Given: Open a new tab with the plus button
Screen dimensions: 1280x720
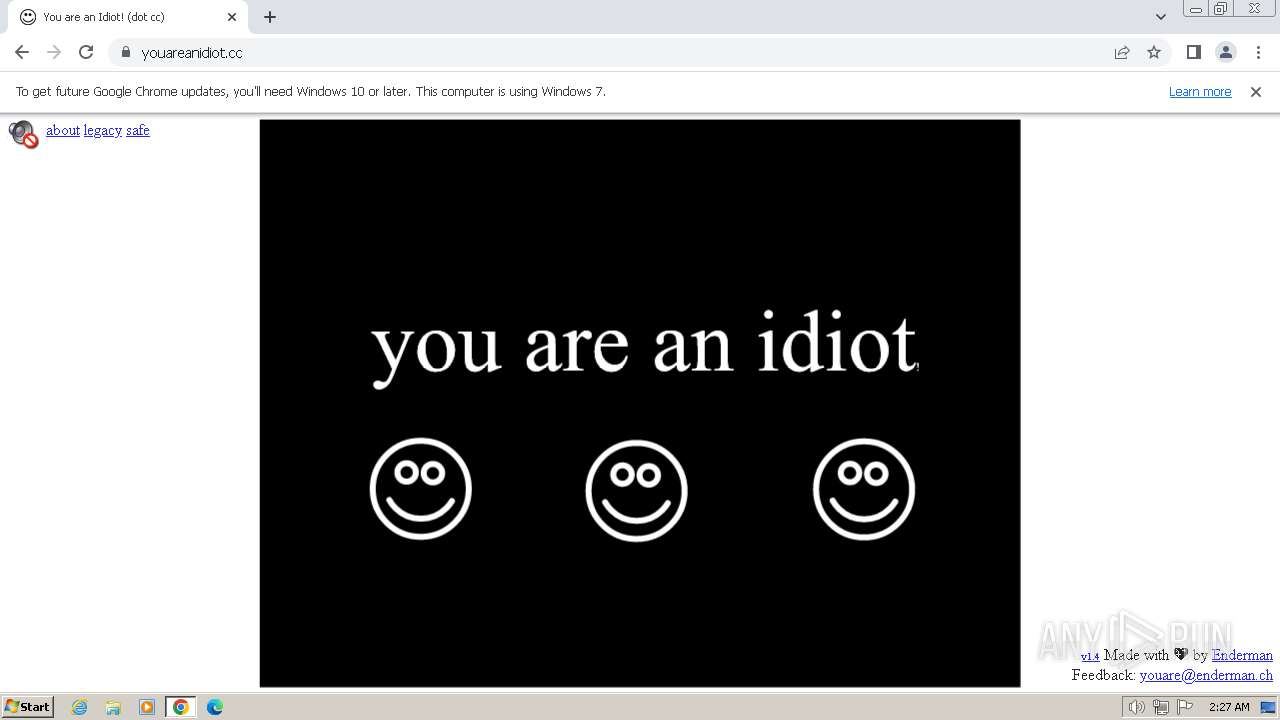Looking at the screenshot, I should click(x=270, y=17).
